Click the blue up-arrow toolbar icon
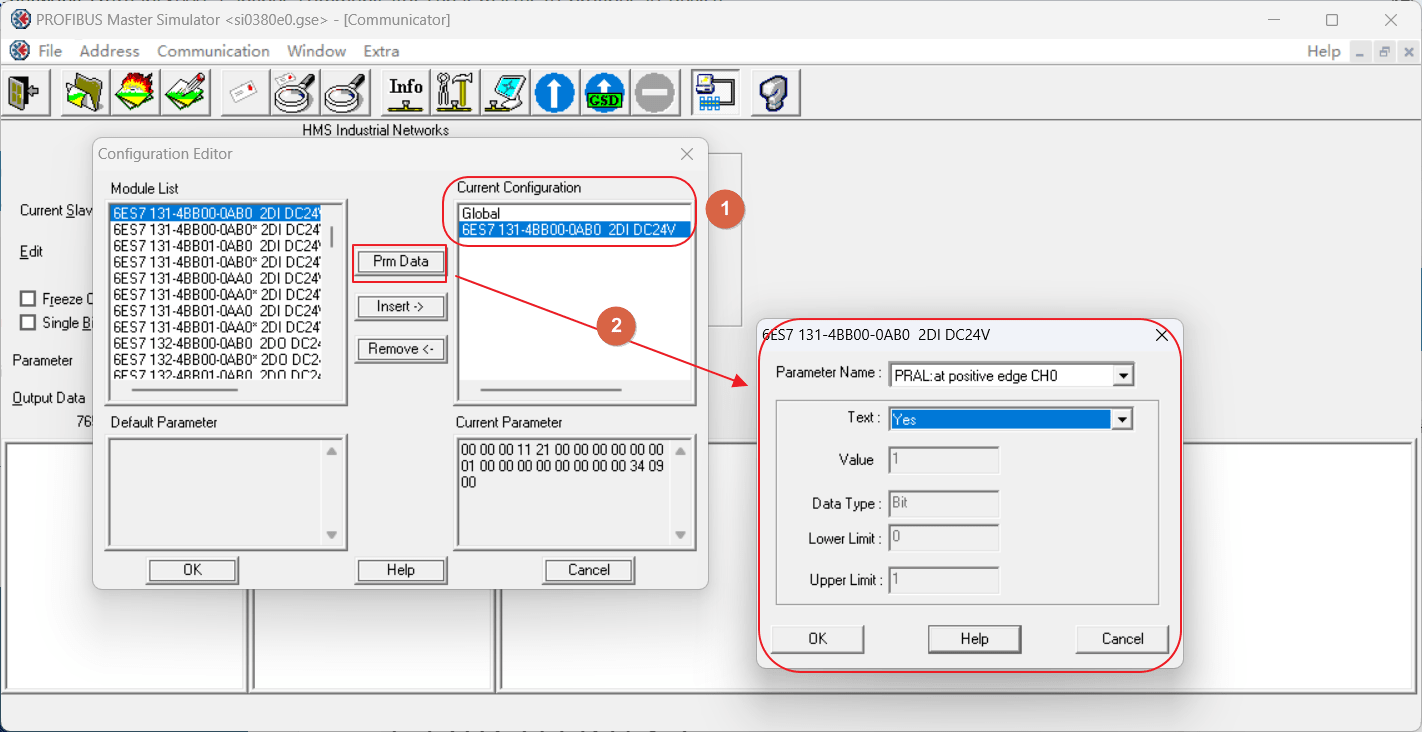Image resolution: width=1422 pixels, height=732 pixels. 555,93
